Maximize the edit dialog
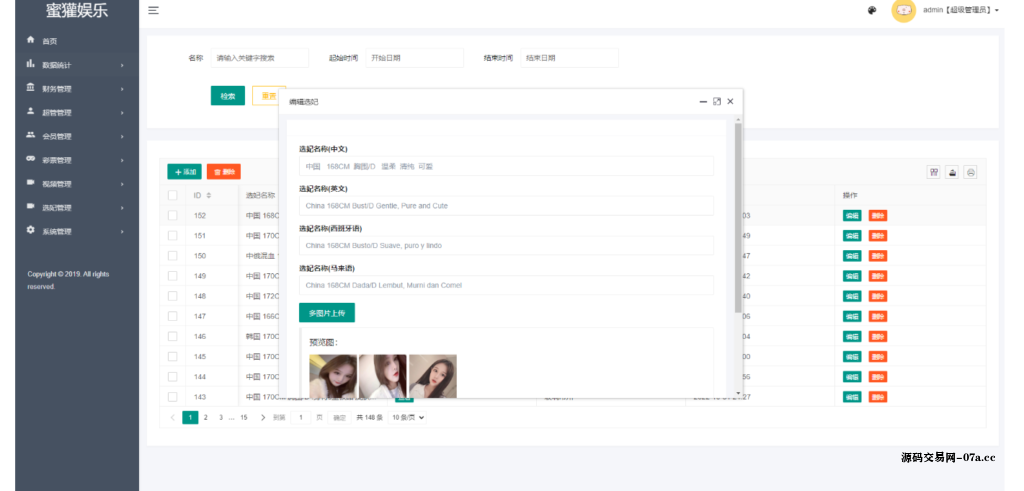The image size is (1024, 491). point(717,101)
